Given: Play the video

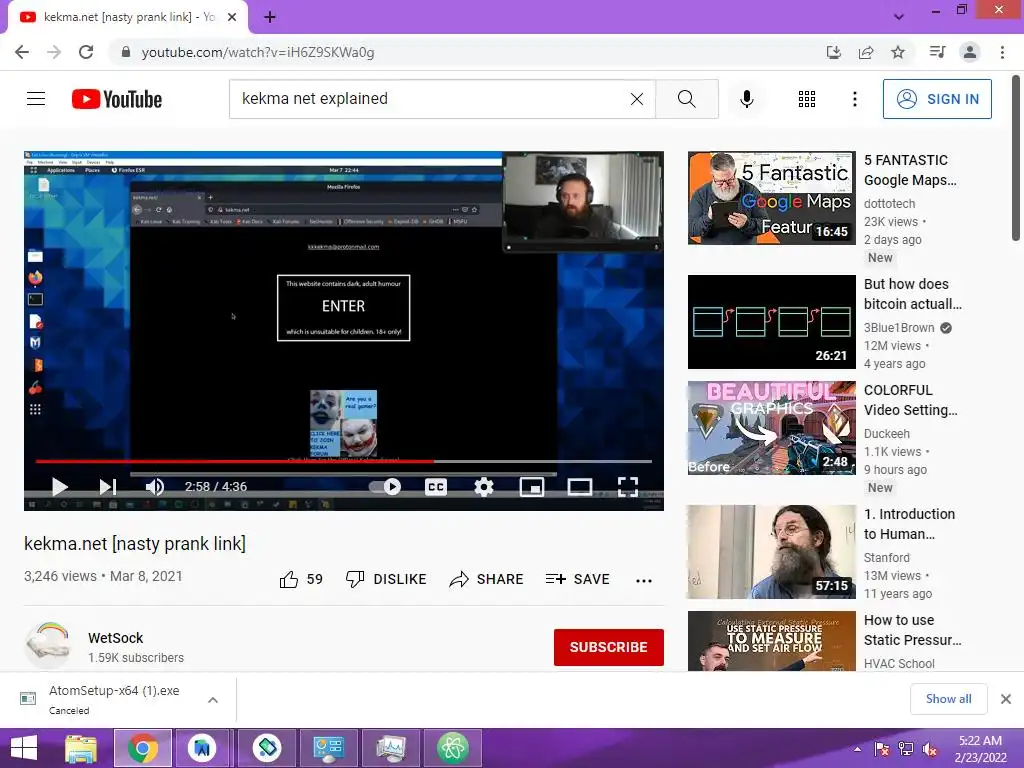Looking at the screenshot, I should point(59,487).
